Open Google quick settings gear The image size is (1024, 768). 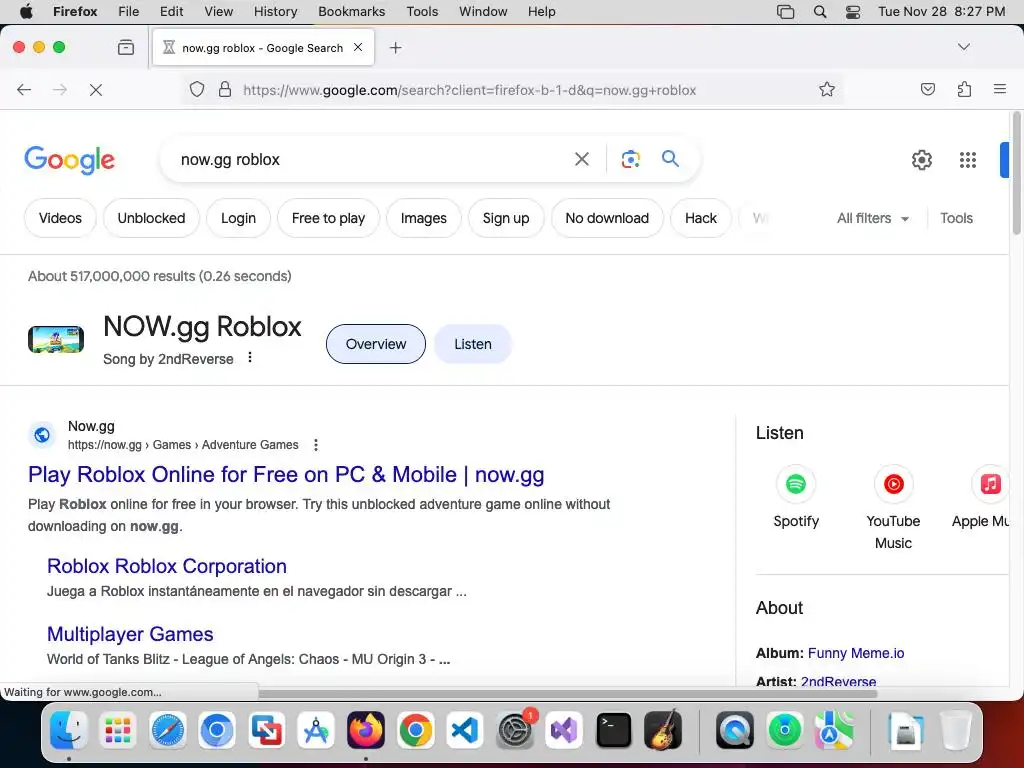[921, 159]
